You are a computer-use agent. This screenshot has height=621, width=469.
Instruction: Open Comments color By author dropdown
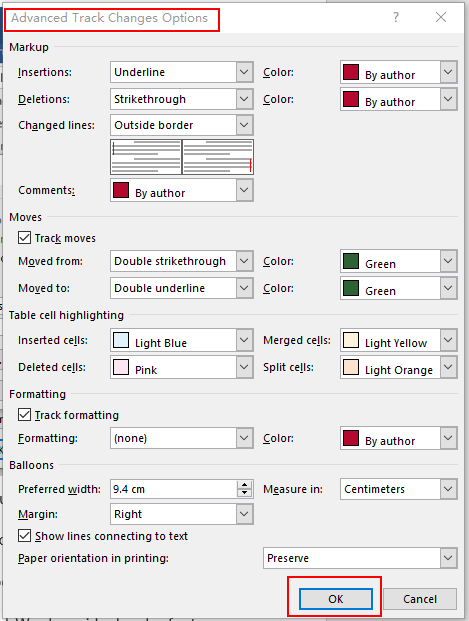coord(182,190)
